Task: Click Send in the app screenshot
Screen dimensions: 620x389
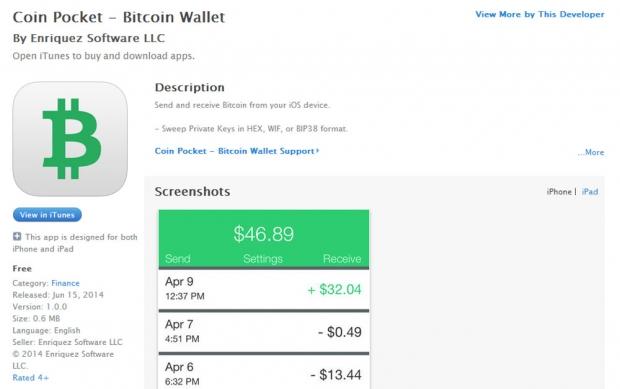Action: (x=178, y=259)
